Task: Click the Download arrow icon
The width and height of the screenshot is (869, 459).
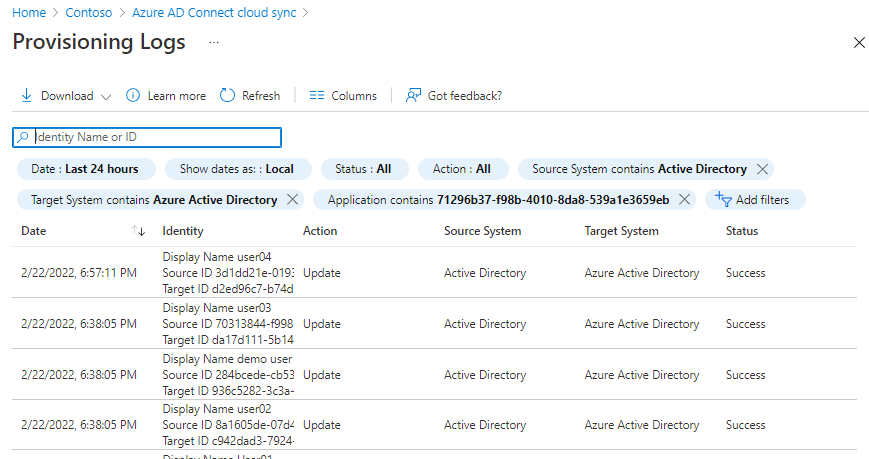Action: pos(26,96)
